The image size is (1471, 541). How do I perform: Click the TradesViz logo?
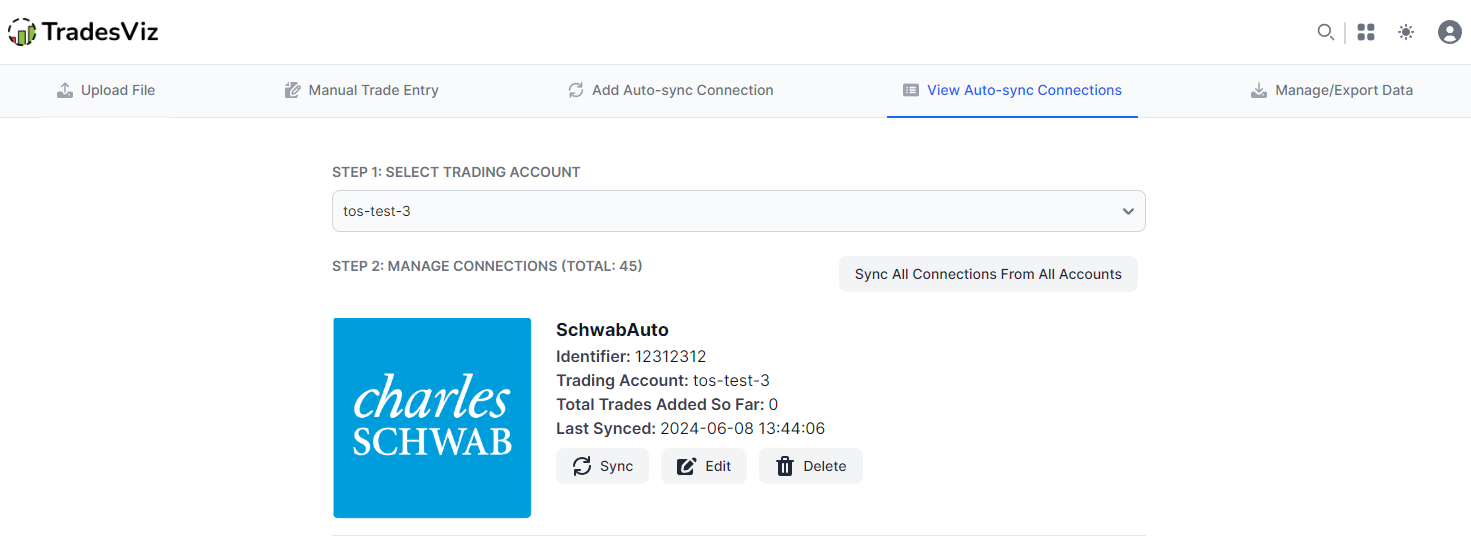pyautogui.click(x=83, y=32)
